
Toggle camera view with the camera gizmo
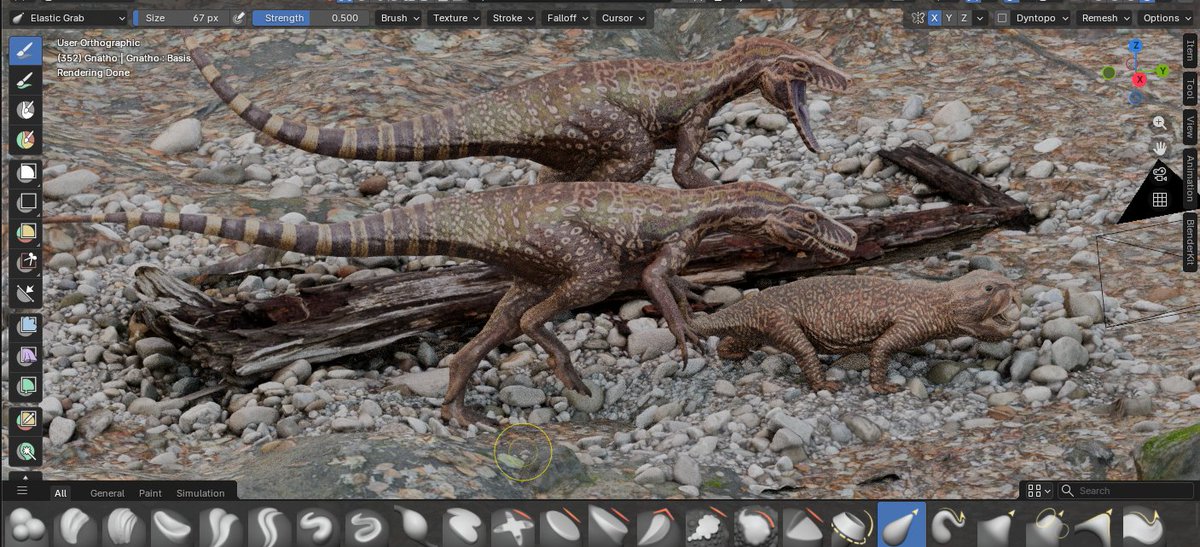(x=1159, y=173)
